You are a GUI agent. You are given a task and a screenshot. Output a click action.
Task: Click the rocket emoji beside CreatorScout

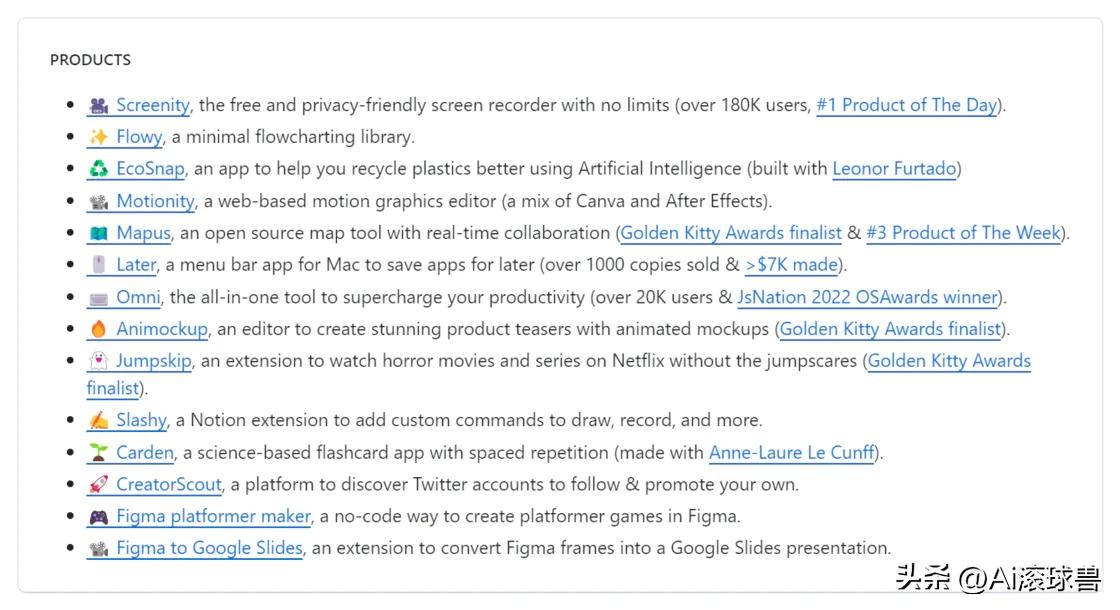point(98,485)
